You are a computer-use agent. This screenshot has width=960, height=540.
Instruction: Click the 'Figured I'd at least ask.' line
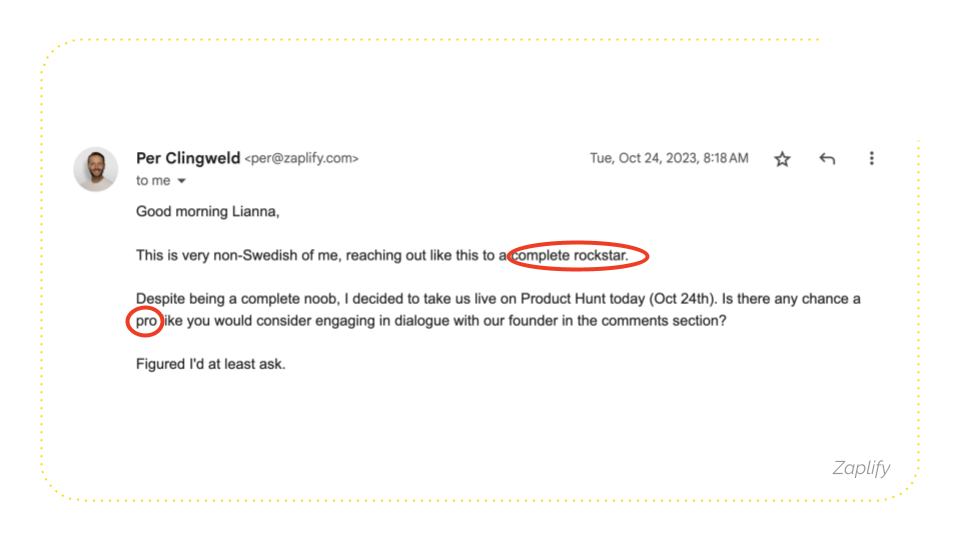point(211,364)
